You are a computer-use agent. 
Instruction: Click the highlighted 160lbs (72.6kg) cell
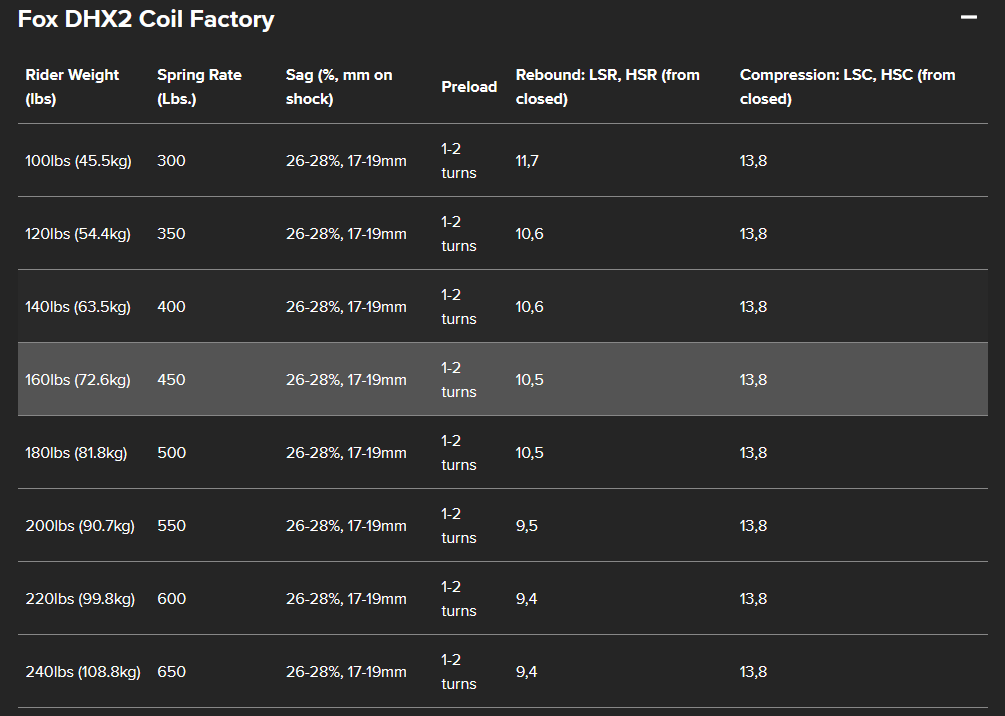(x=78, y=380)
